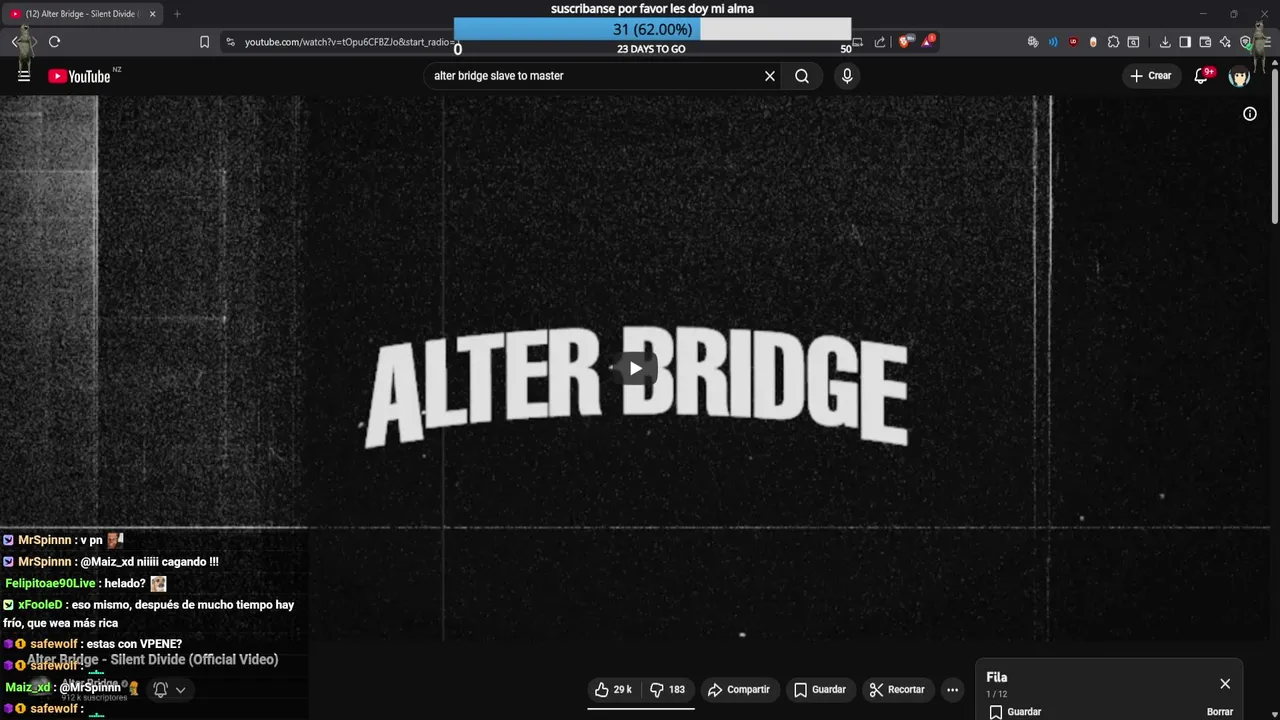Open site settings icon in address bar
1280x720 pixels.
point(231,42)
